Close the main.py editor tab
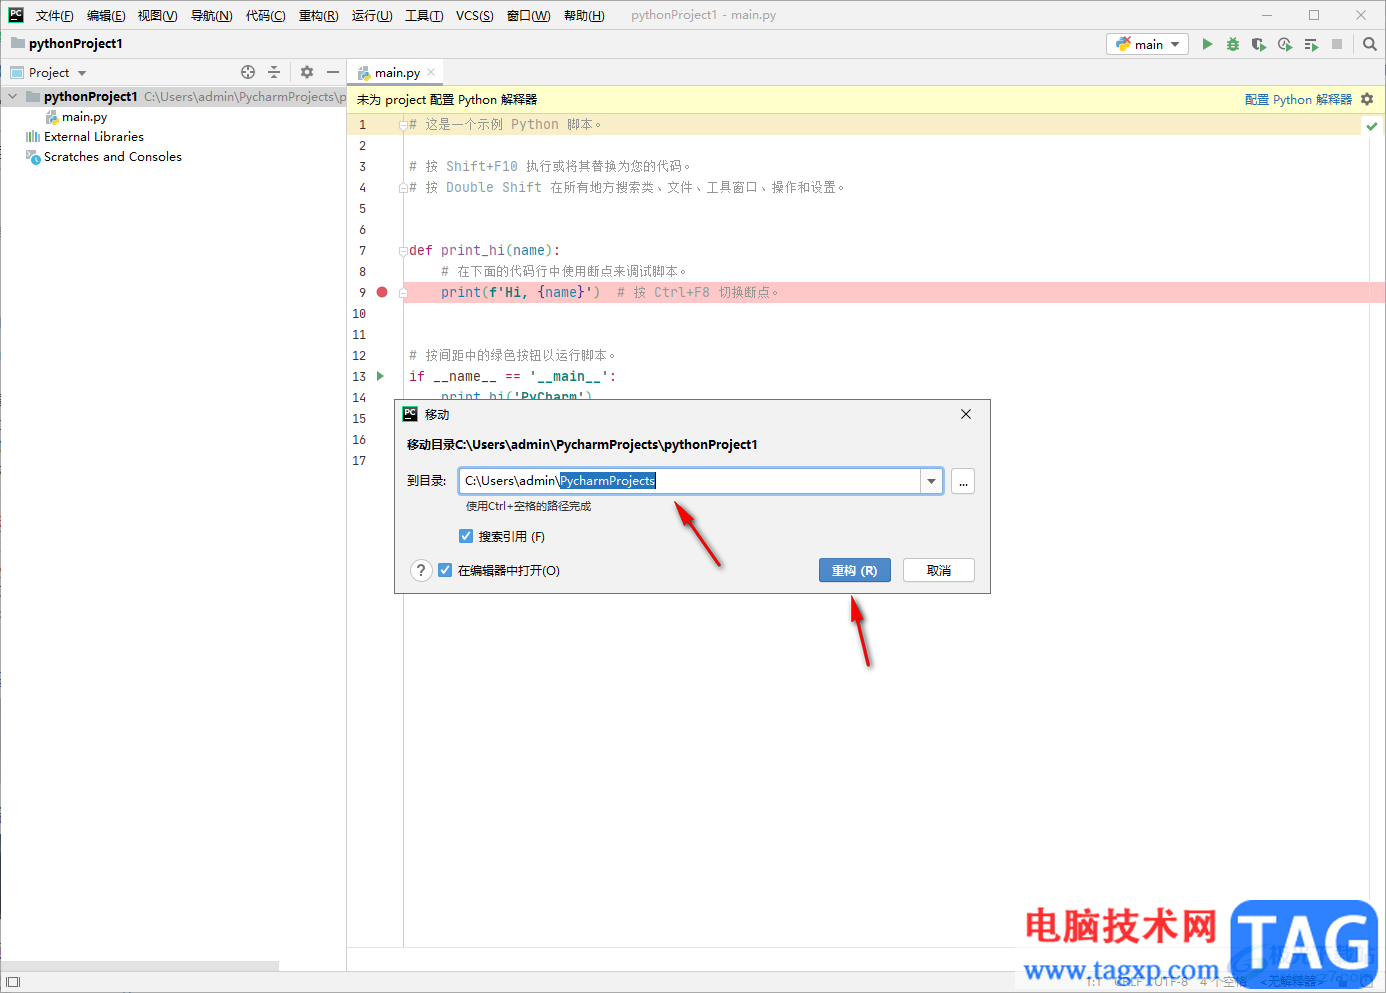The width and height of the screenshot is (1386, 993). pos(431,72)
